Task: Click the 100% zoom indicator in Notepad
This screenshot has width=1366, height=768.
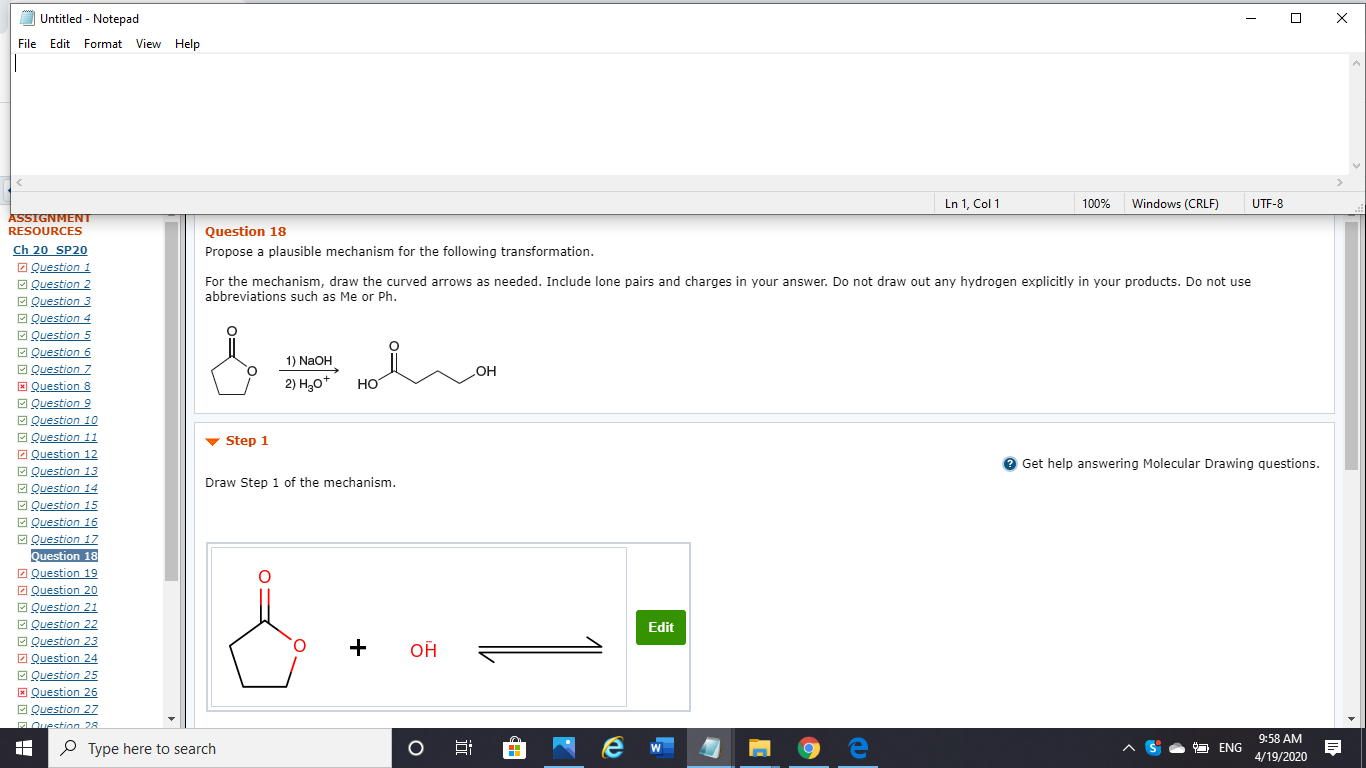Action: (x=1096, y=203)
